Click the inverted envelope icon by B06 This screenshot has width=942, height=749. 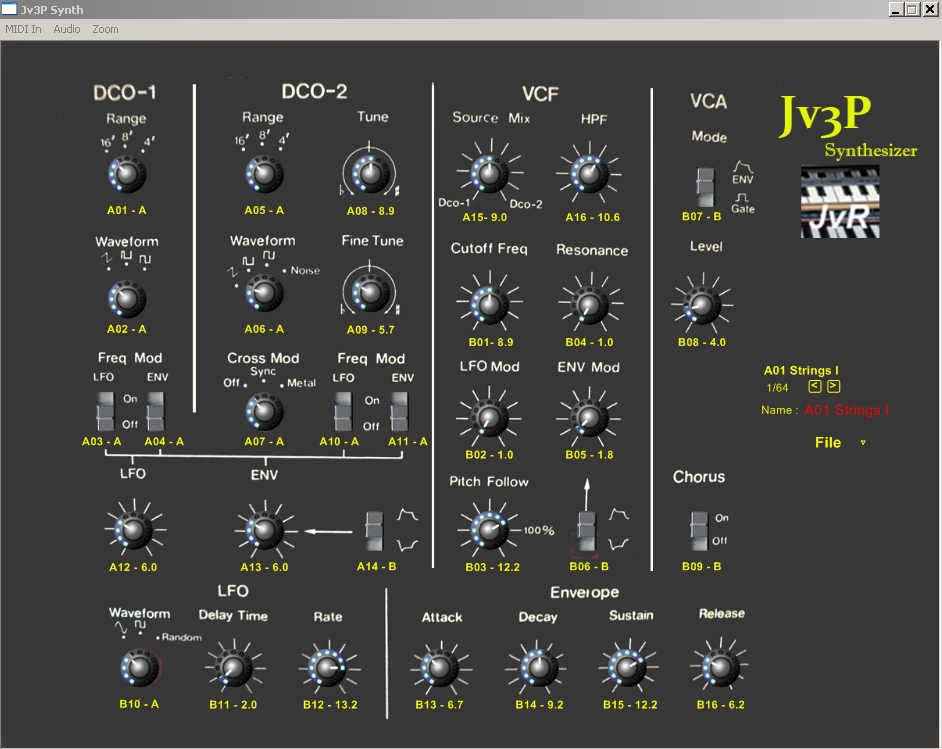[619, 544]
